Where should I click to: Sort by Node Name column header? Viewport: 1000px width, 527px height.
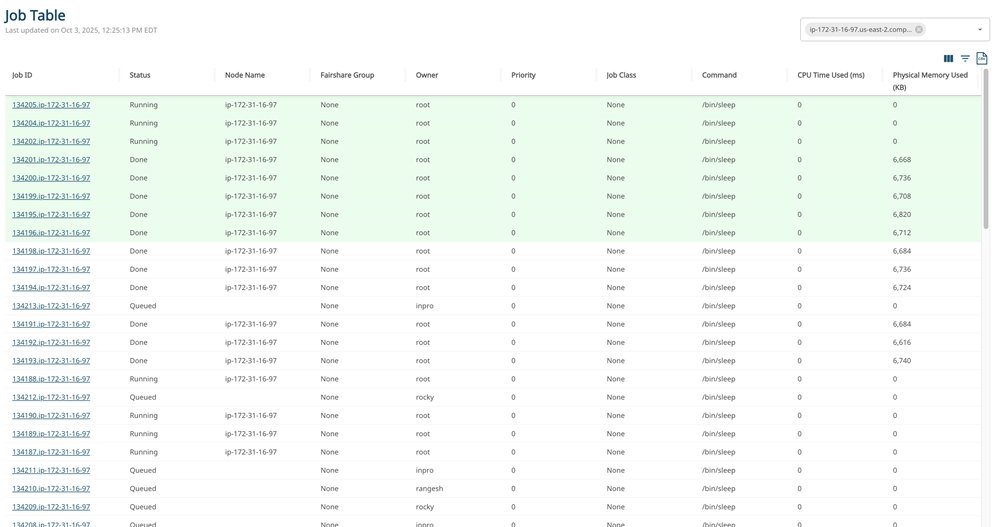coord(245,75)
